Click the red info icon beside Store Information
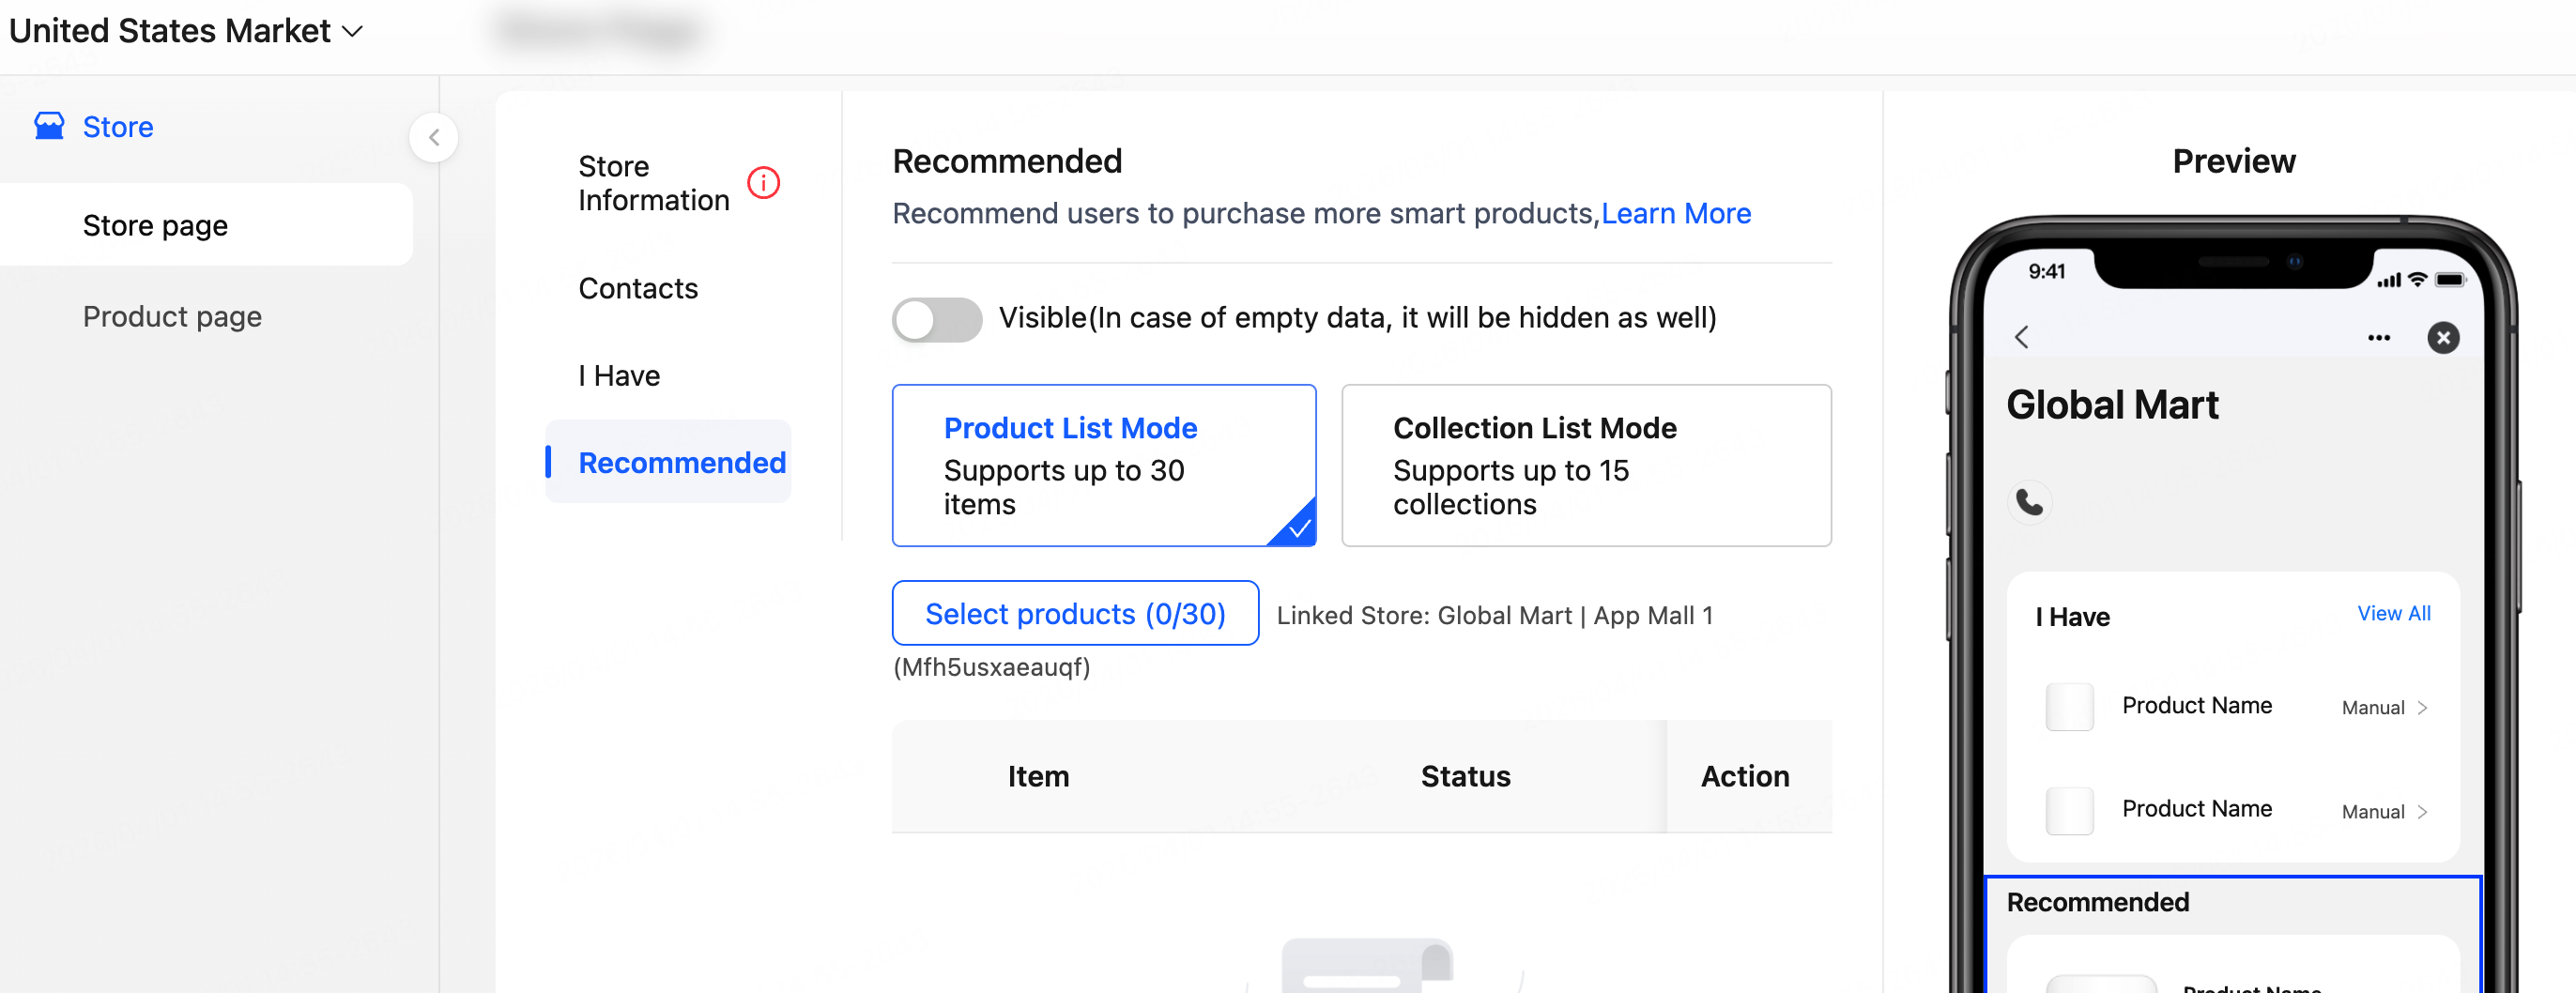The width and height of the screenshot is (2576, 993). (x=763, y=183)
